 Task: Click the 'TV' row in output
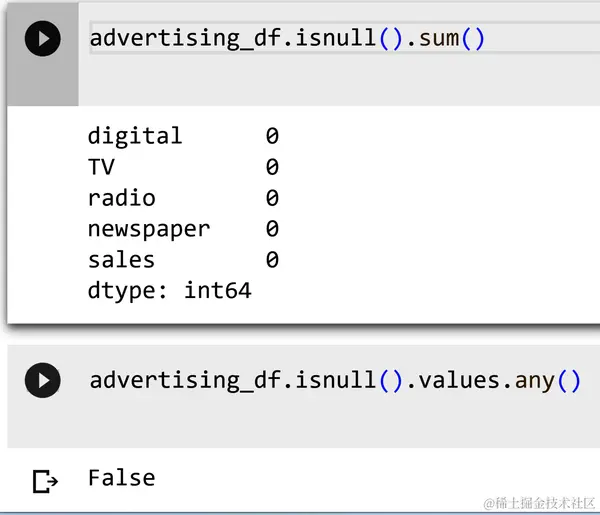click(103, 167)
